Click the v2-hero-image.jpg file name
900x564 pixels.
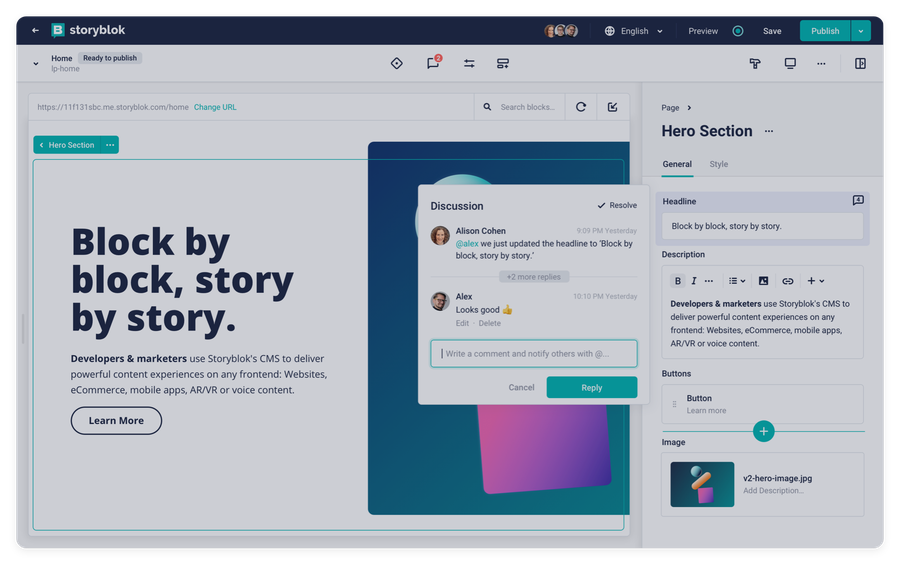[777, 479]
